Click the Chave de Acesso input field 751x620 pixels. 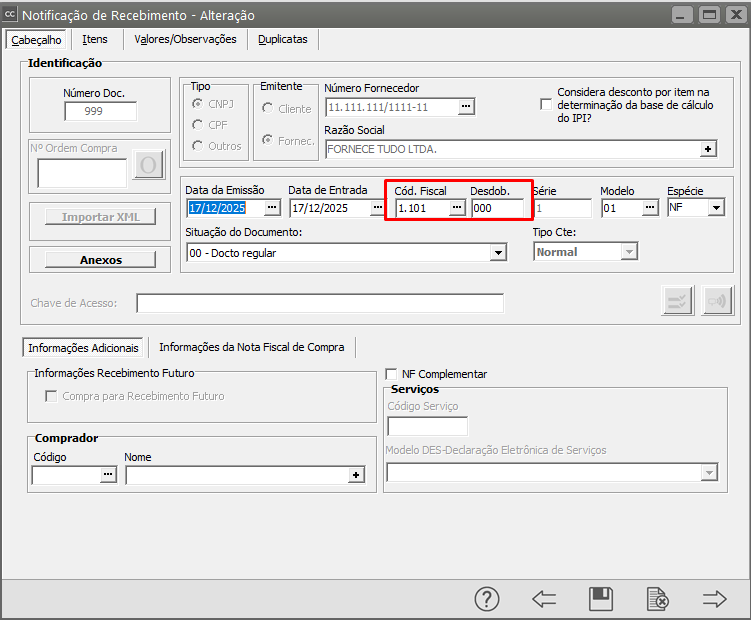(320, 303)
